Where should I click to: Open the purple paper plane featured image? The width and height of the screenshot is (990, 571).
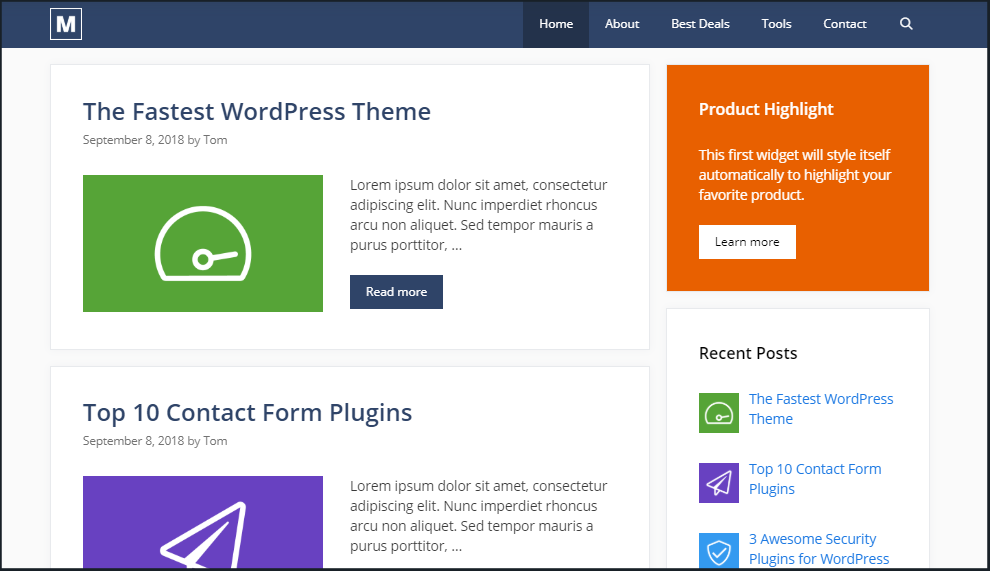click(203, 522)
